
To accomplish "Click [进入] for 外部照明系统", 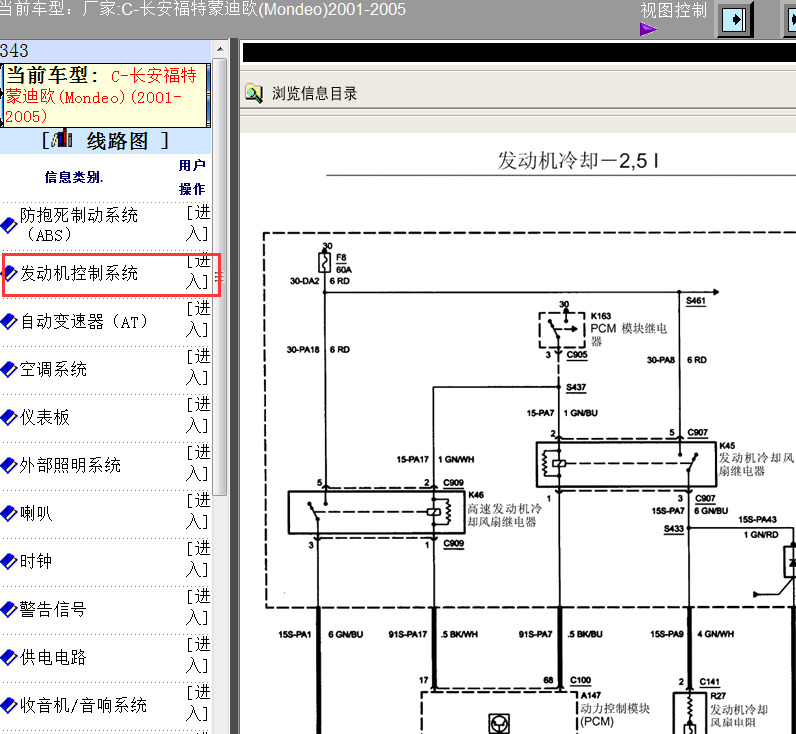I will [x=198, y=463].
